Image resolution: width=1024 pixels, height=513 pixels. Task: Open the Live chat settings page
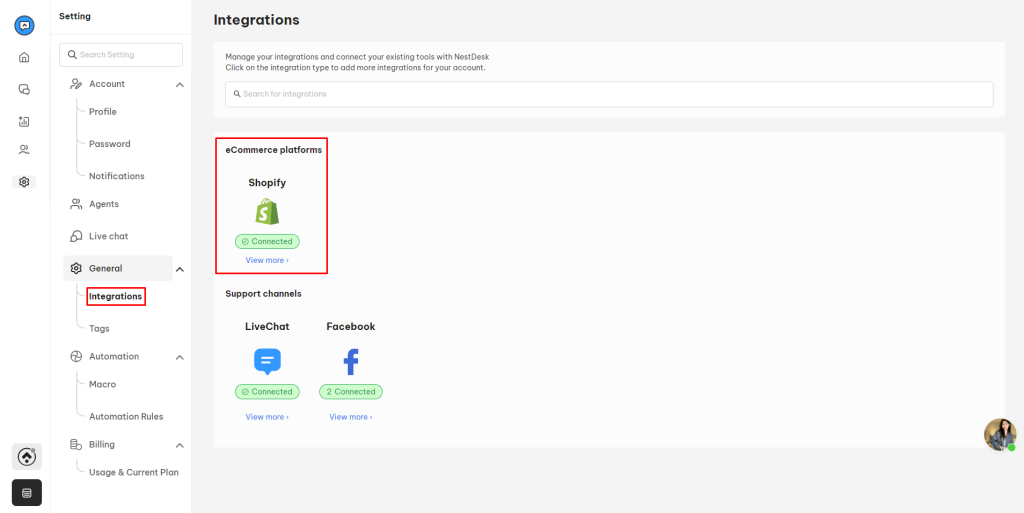(x=108, y=236)
